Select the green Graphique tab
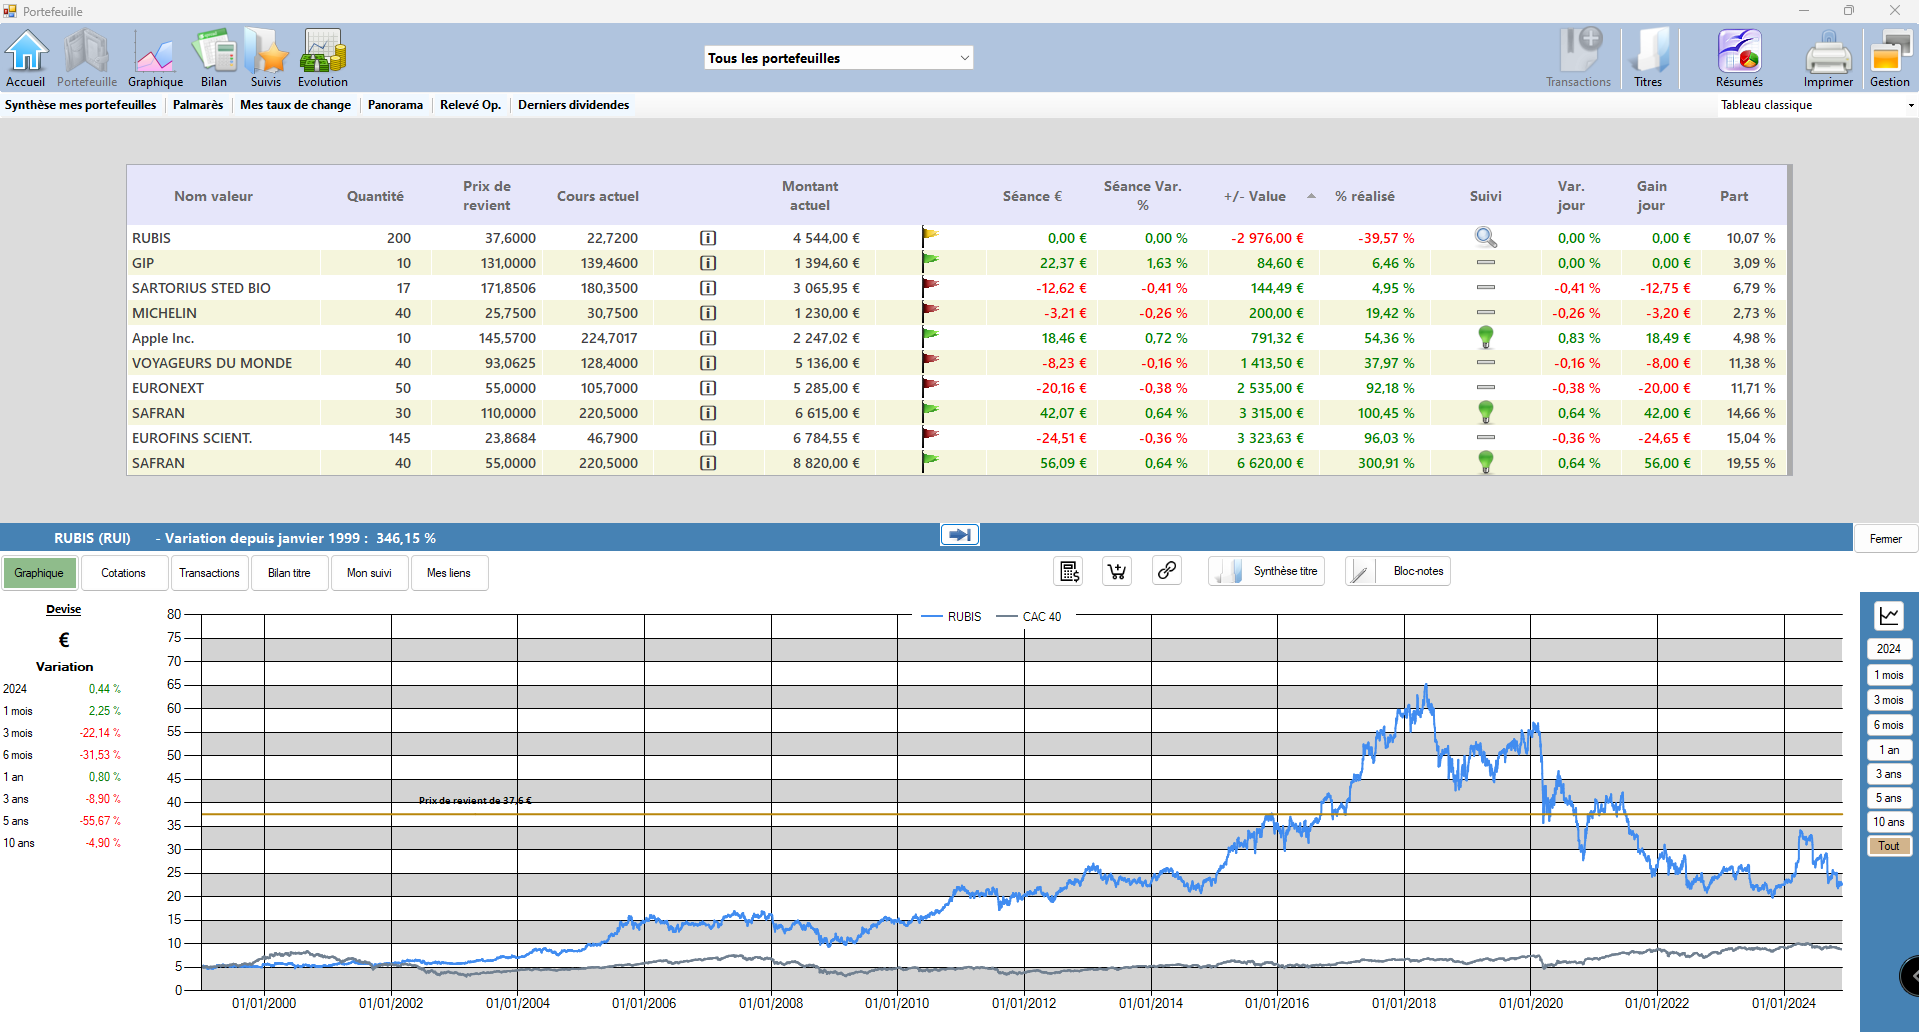This screenshot has width=1919, height=1032. tap(39, 573)
